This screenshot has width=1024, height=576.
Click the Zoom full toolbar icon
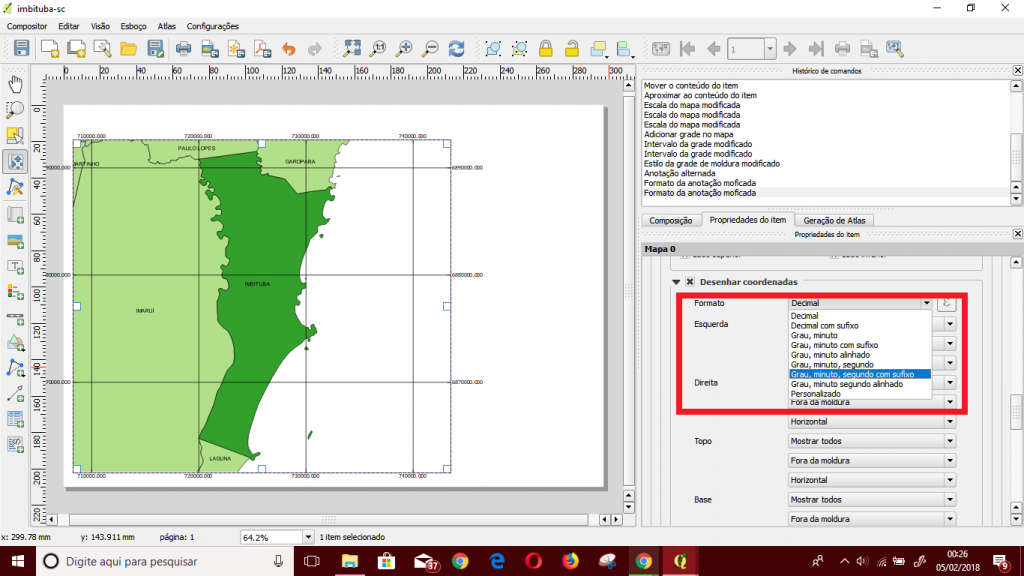point(352,48)
